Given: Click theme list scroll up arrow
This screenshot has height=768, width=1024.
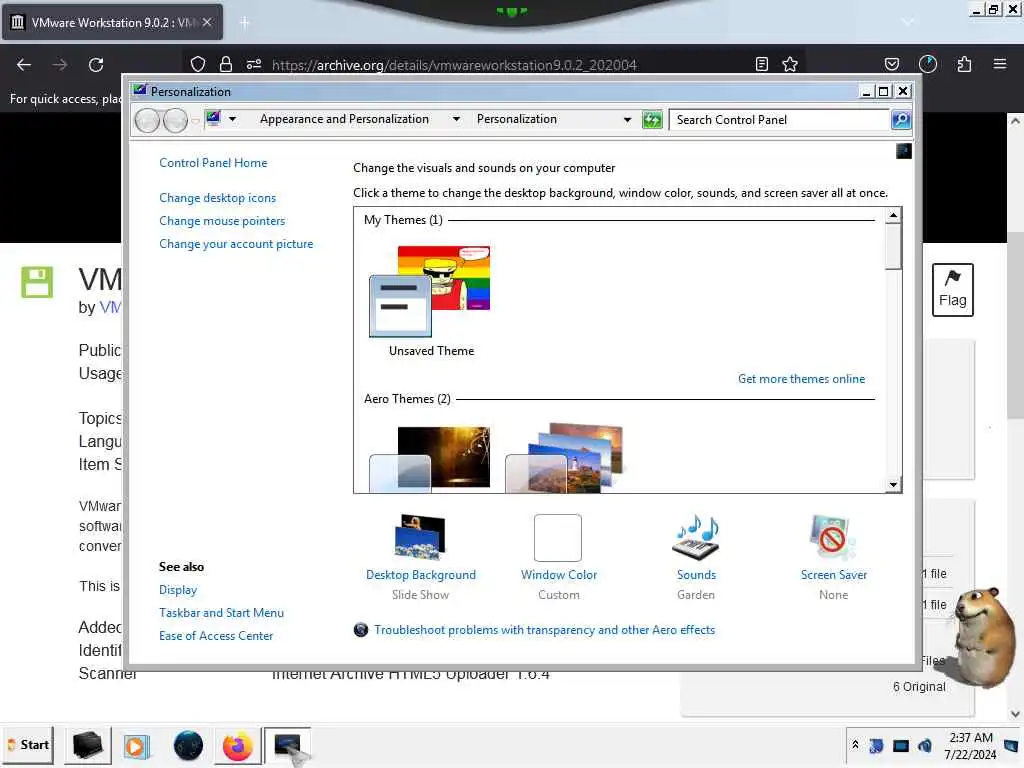Looking at the screenshot, I should point(893,215).
